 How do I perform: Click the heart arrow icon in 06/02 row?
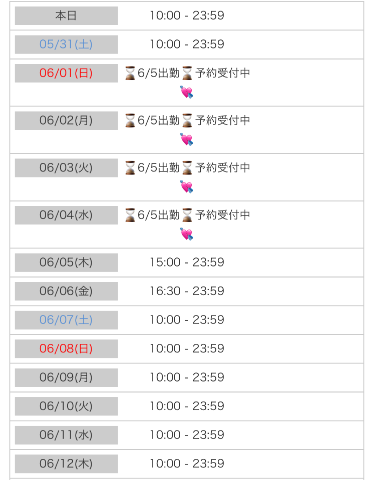pyautogui.click(x=187, y=140)
